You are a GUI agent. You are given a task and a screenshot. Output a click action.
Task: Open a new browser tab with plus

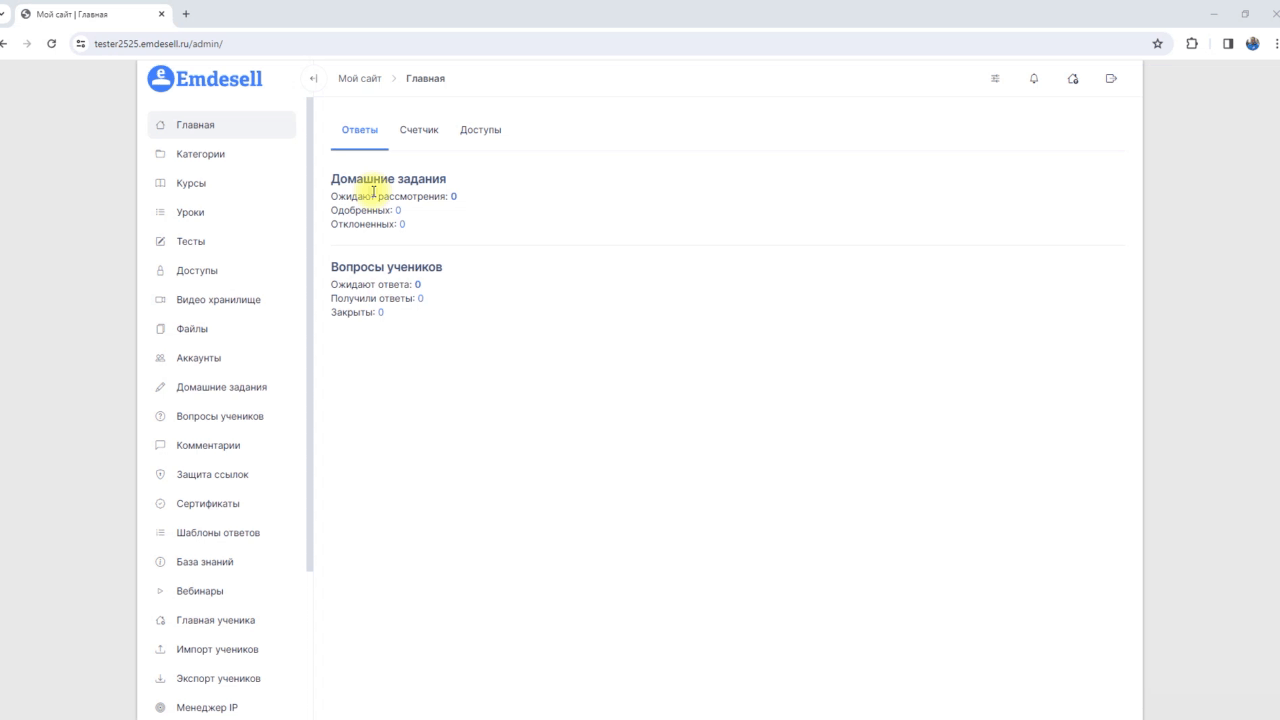pyautogui.click(x=186, y=14)
